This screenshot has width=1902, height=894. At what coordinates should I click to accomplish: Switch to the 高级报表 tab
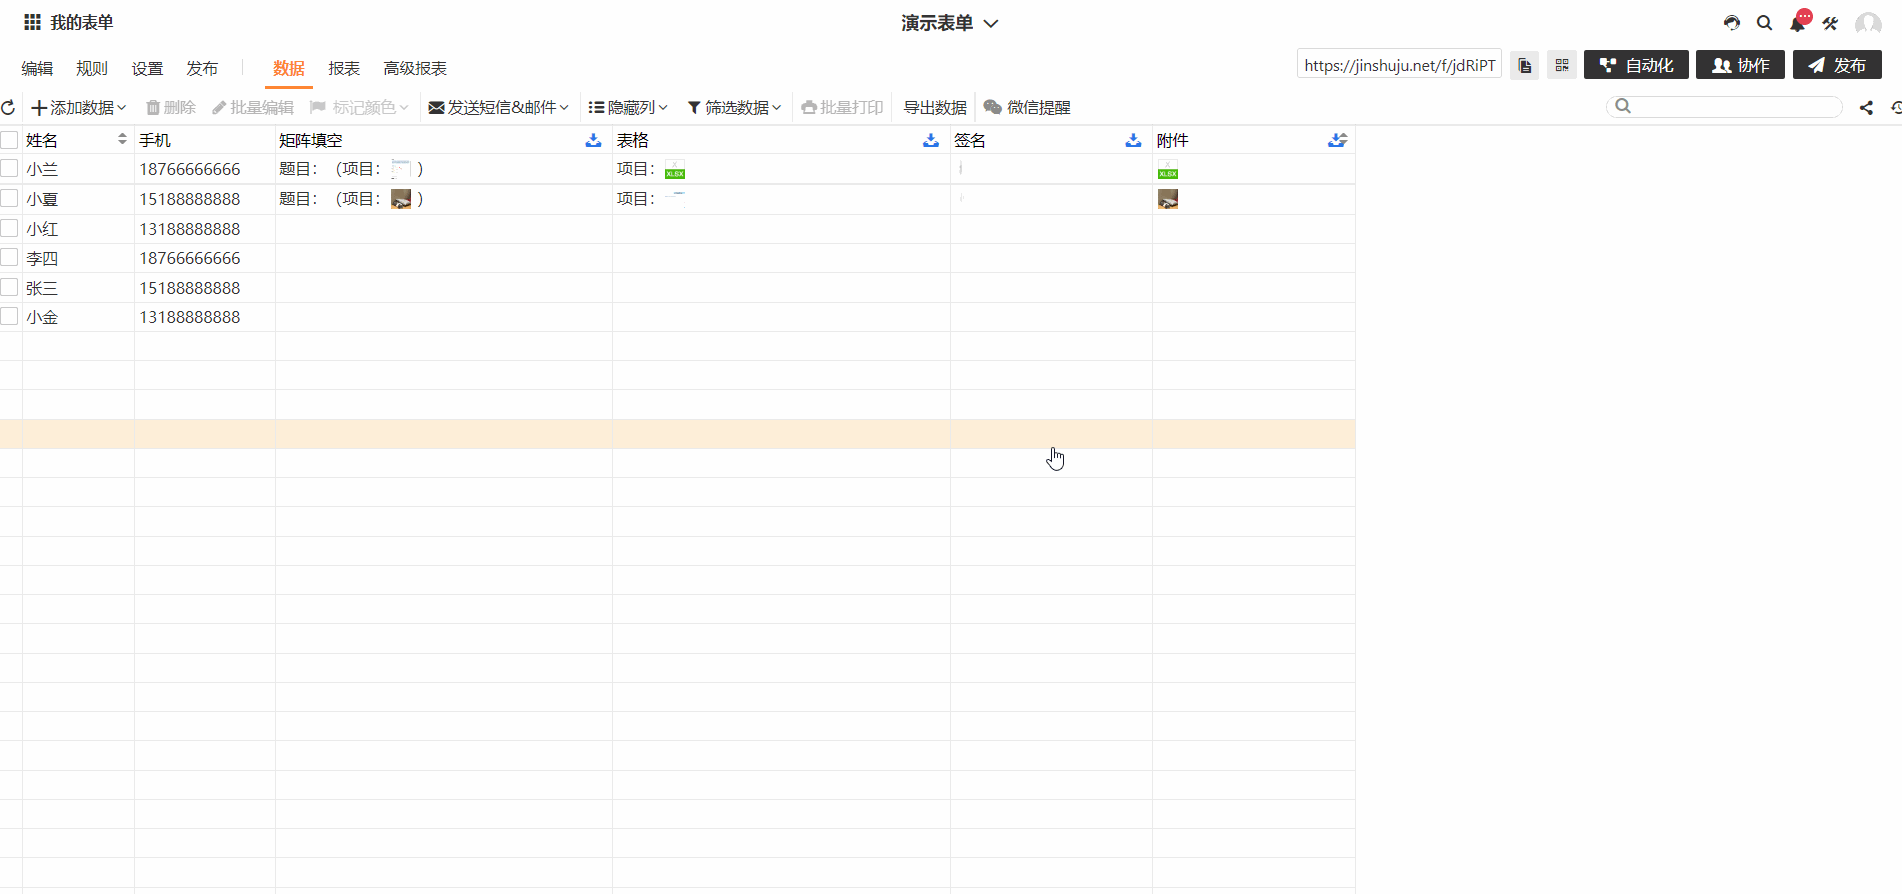(x=415, y=68)
